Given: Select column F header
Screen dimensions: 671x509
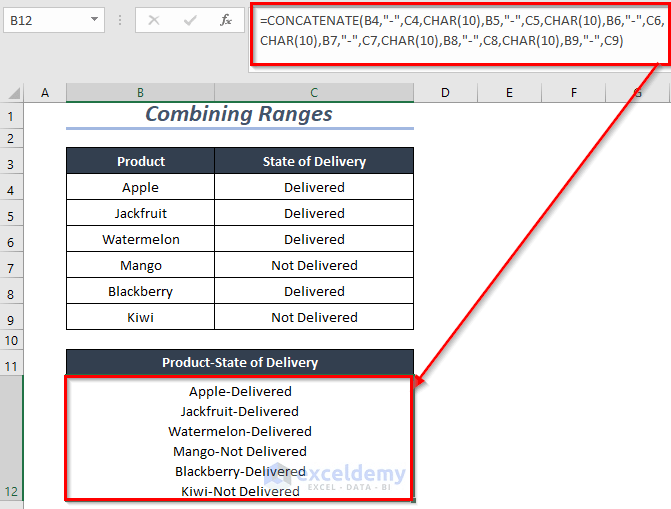Looking at the screenshot, I should click(573, 92).
